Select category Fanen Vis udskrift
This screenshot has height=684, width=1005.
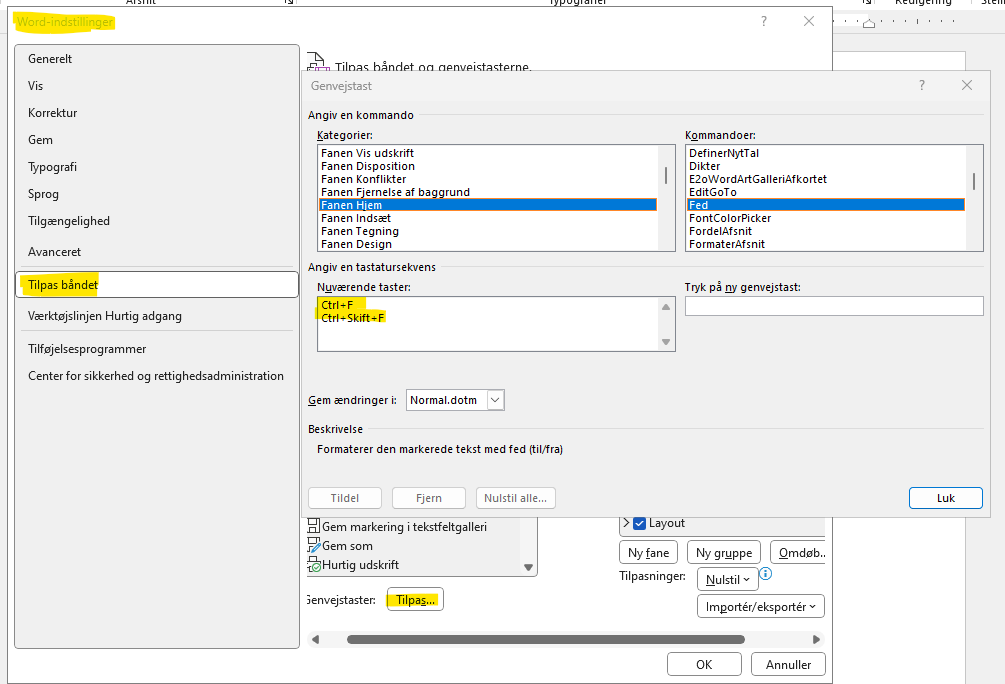tap(488, 153)
